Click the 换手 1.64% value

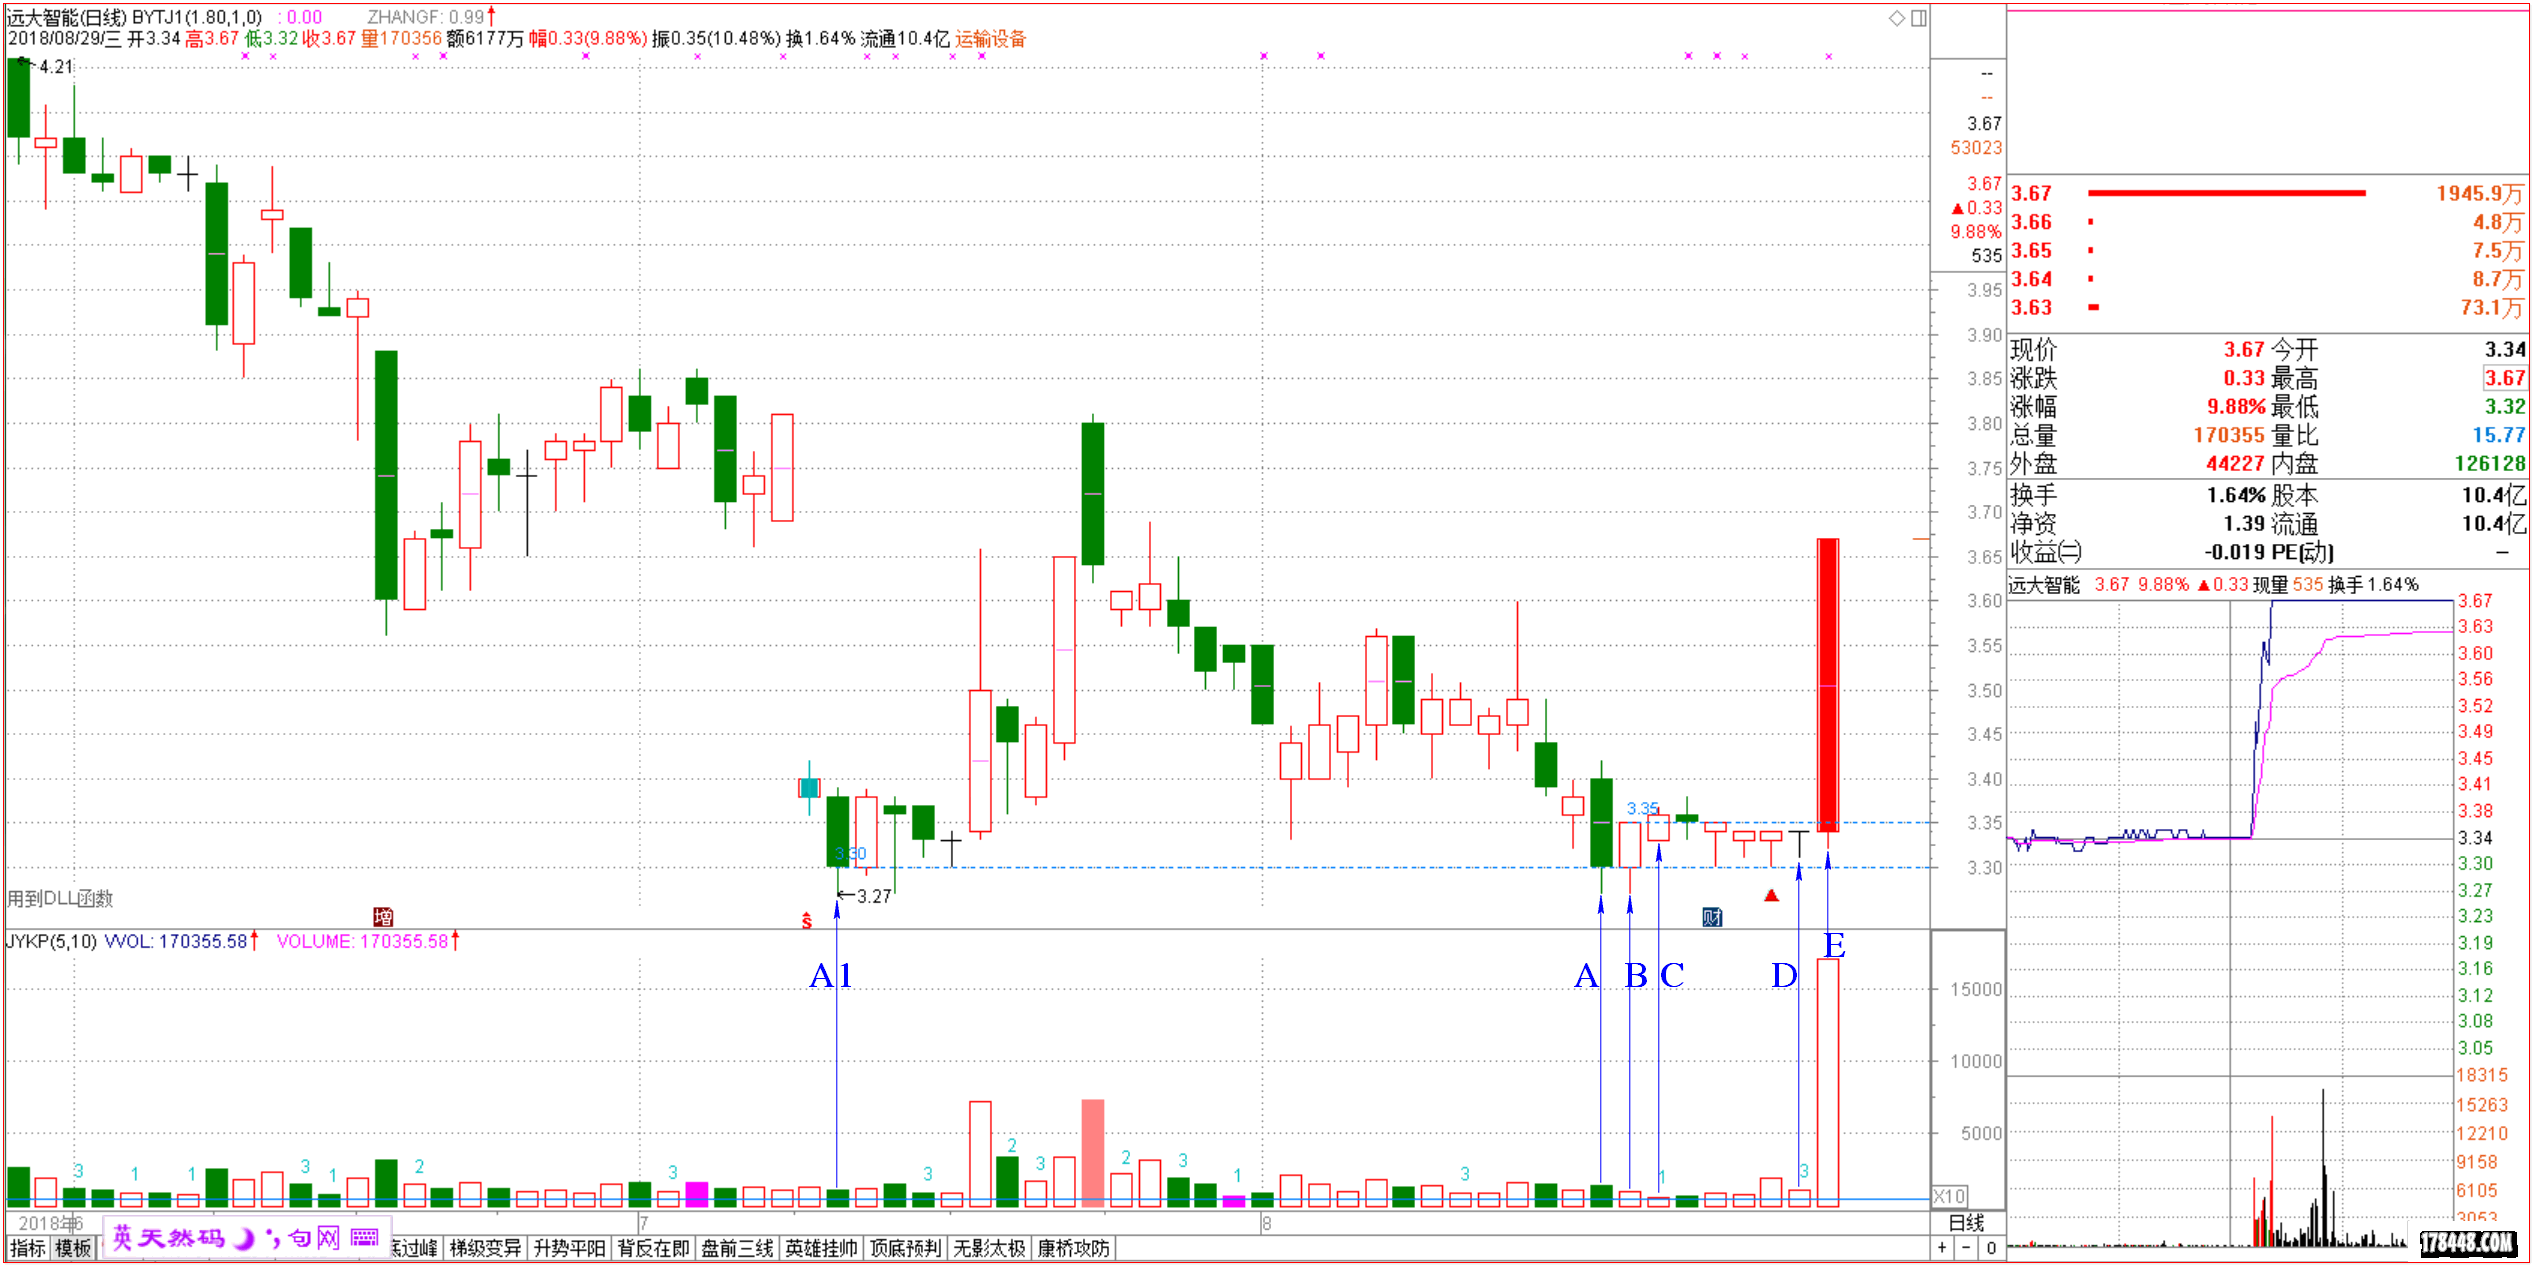[x=2236, y=495]
